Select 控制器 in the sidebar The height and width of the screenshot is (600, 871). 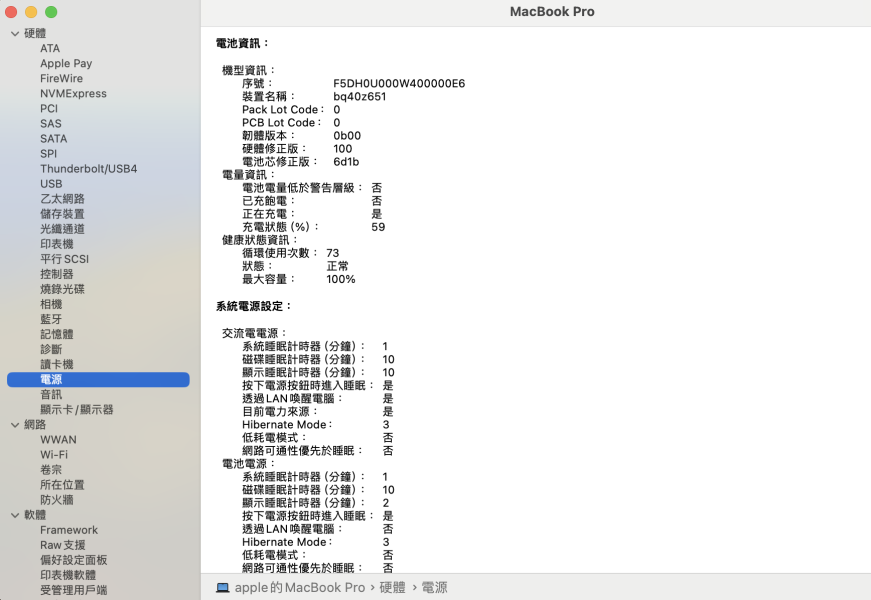point(57,274)
